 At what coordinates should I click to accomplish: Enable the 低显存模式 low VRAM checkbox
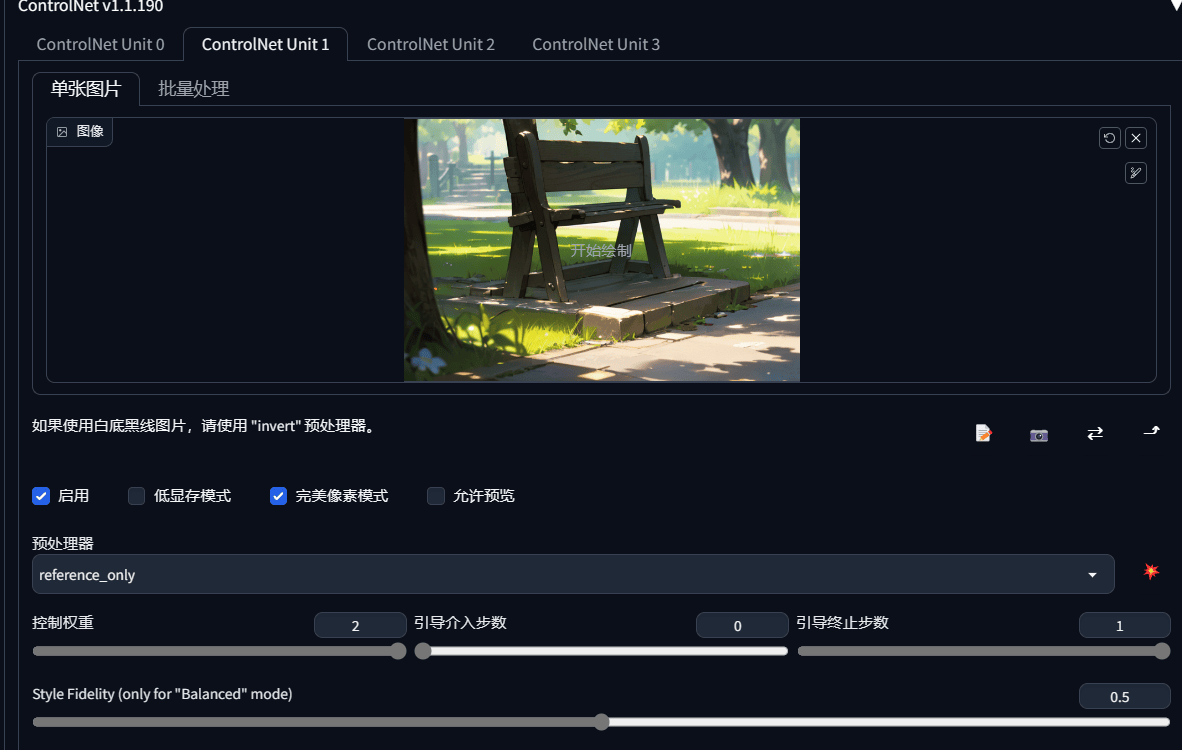pos(136,496)
